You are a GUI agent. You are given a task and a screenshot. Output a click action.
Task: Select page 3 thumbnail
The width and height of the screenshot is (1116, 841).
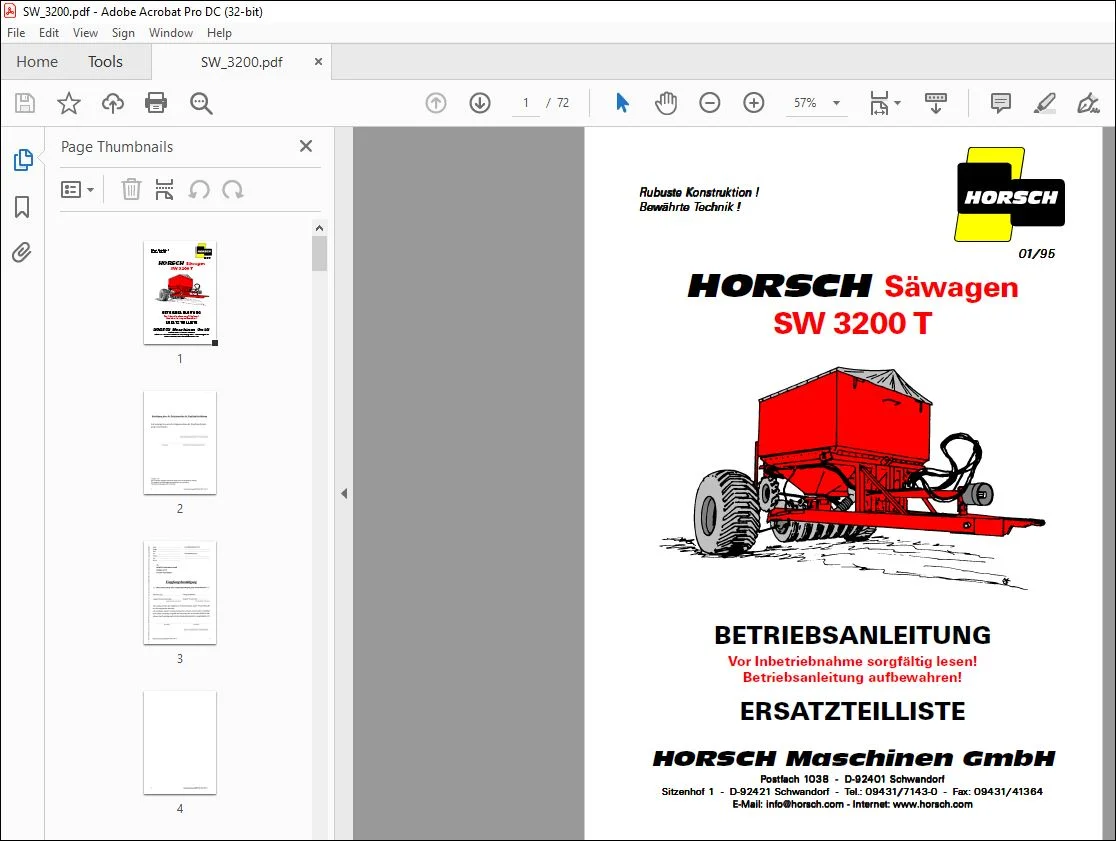[180, 593]
